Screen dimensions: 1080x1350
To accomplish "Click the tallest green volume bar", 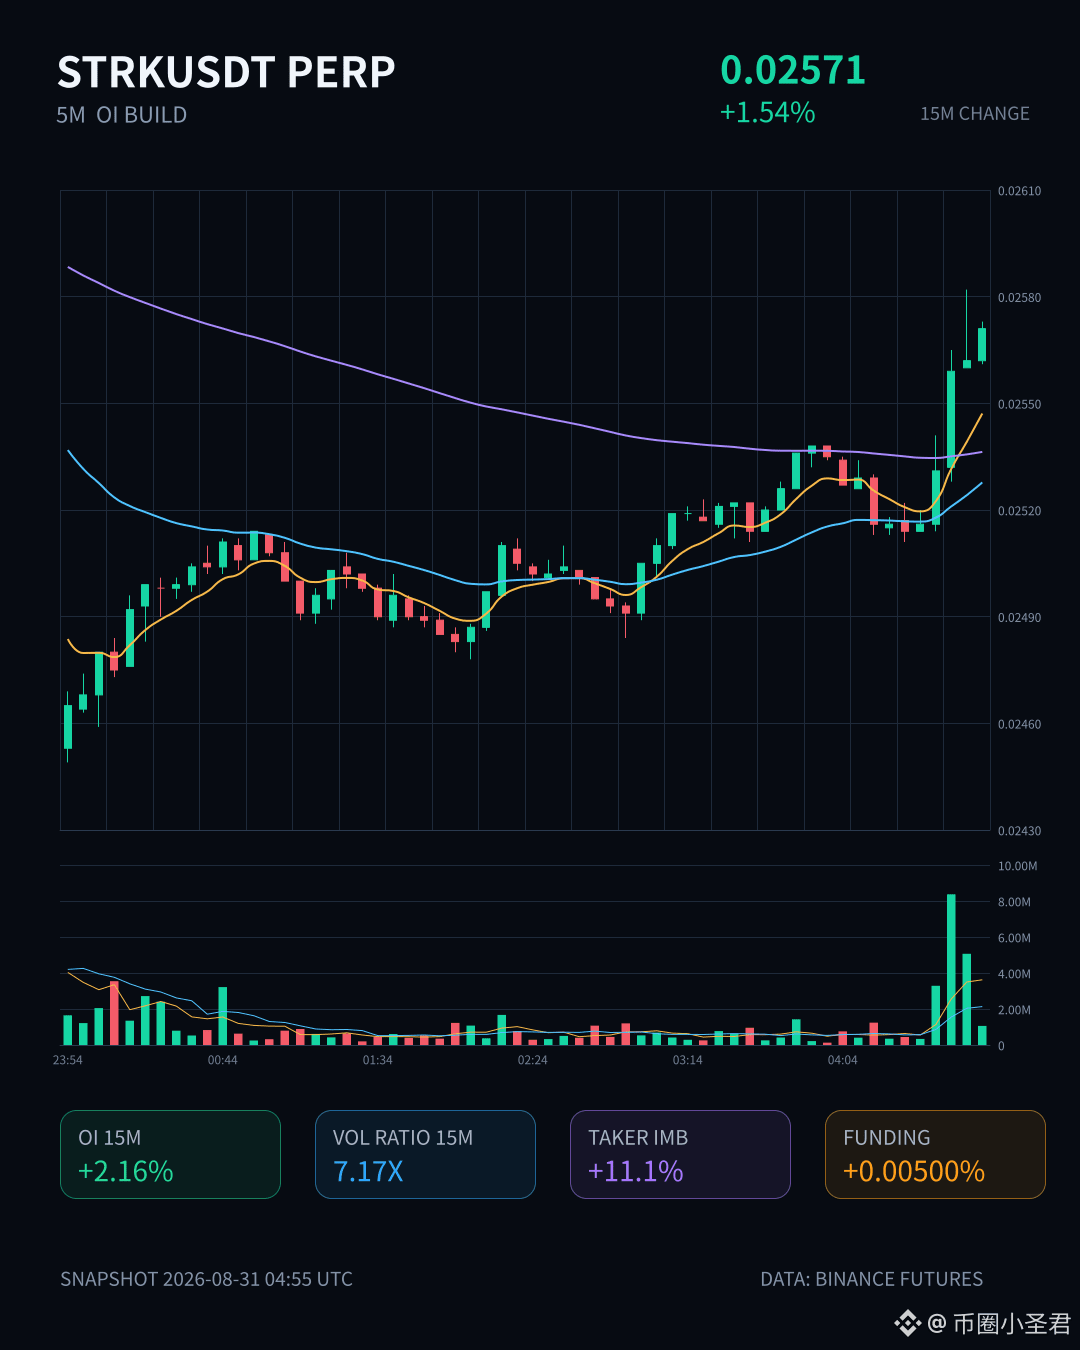I will tap(951, 970).
